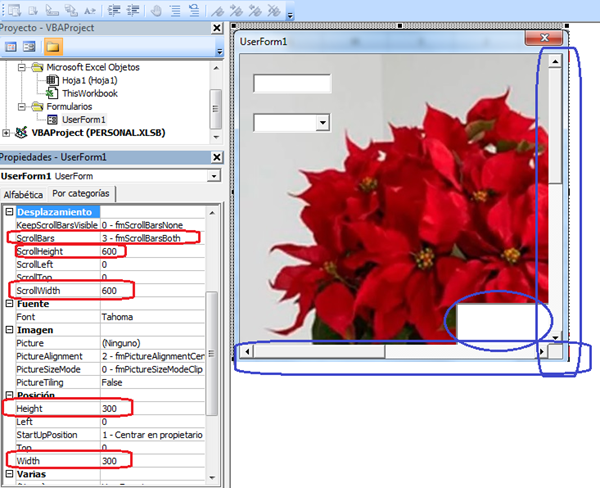Screen dimensions: 600x488
Task: Click properties list scrollbar down arrow
Action: pos(212,478)
